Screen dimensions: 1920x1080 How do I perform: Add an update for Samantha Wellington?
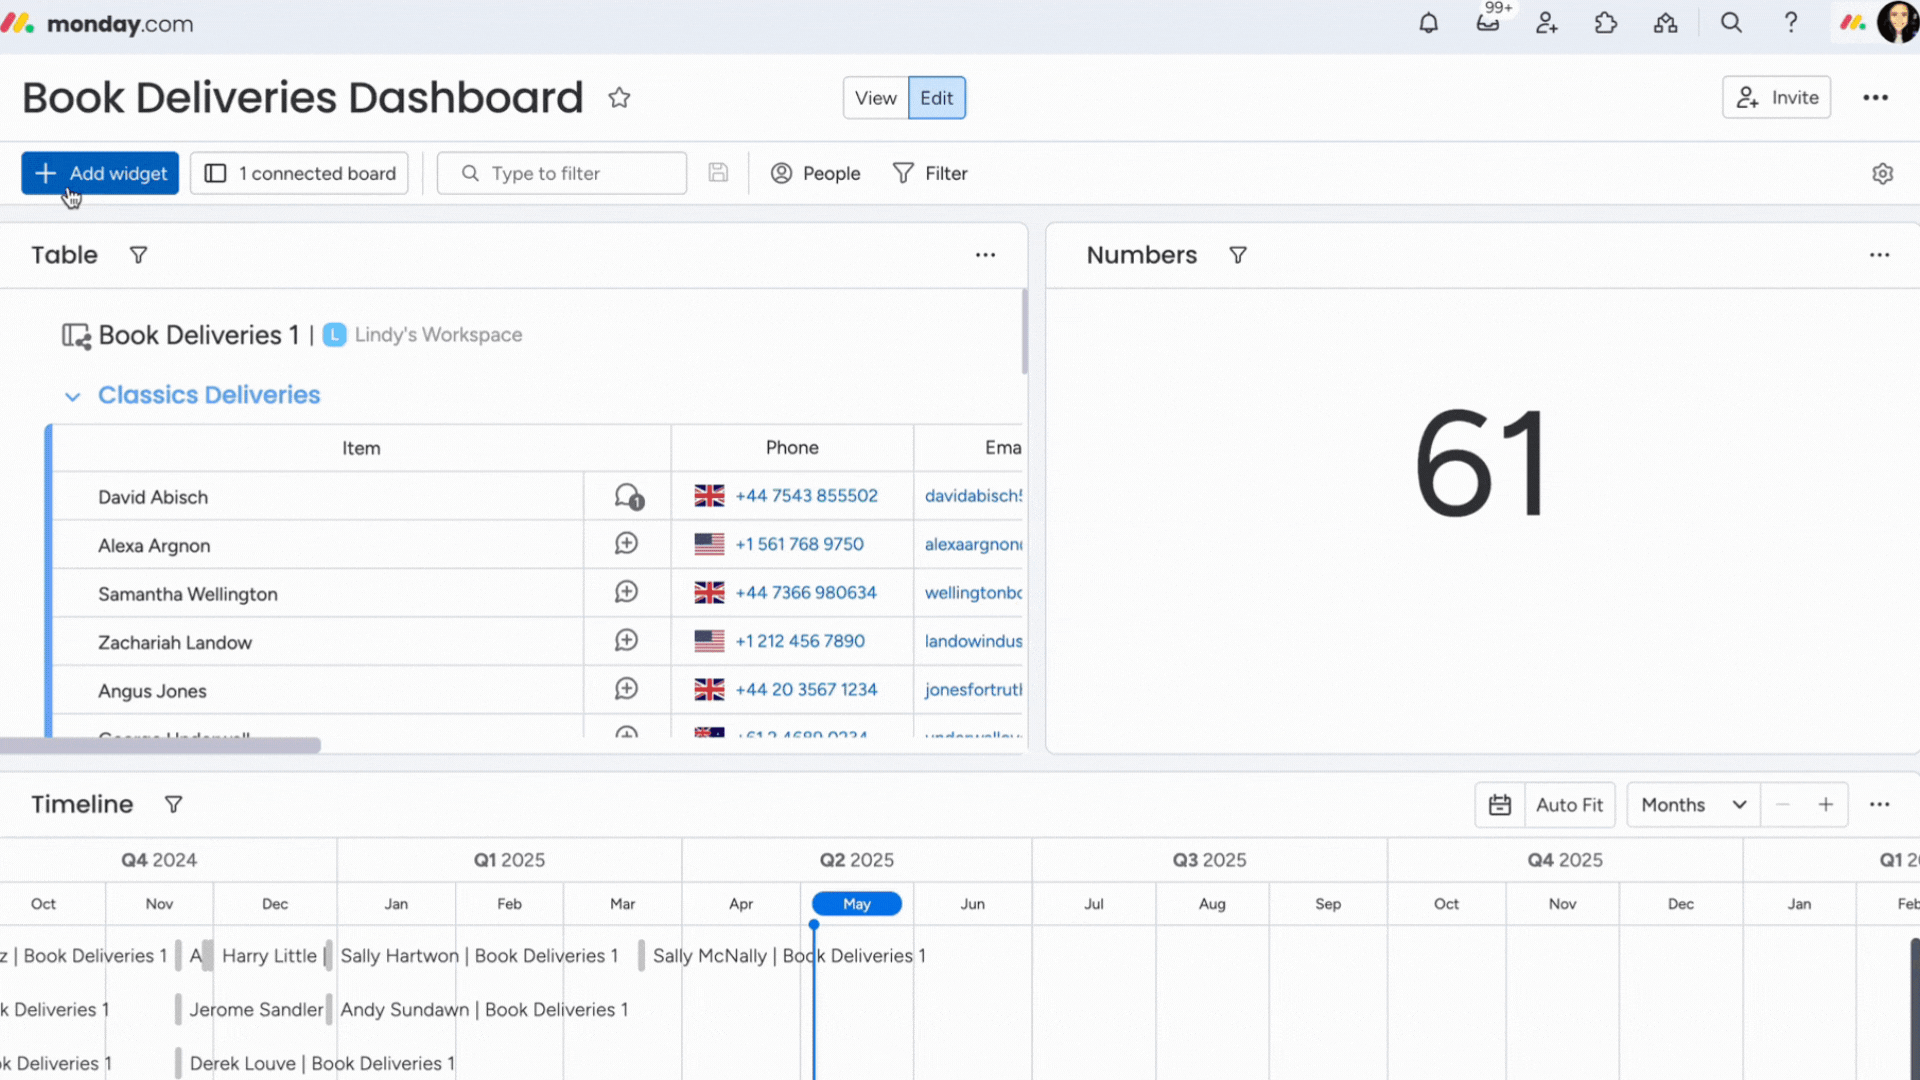pyautogui.click(x=626, y=592)
